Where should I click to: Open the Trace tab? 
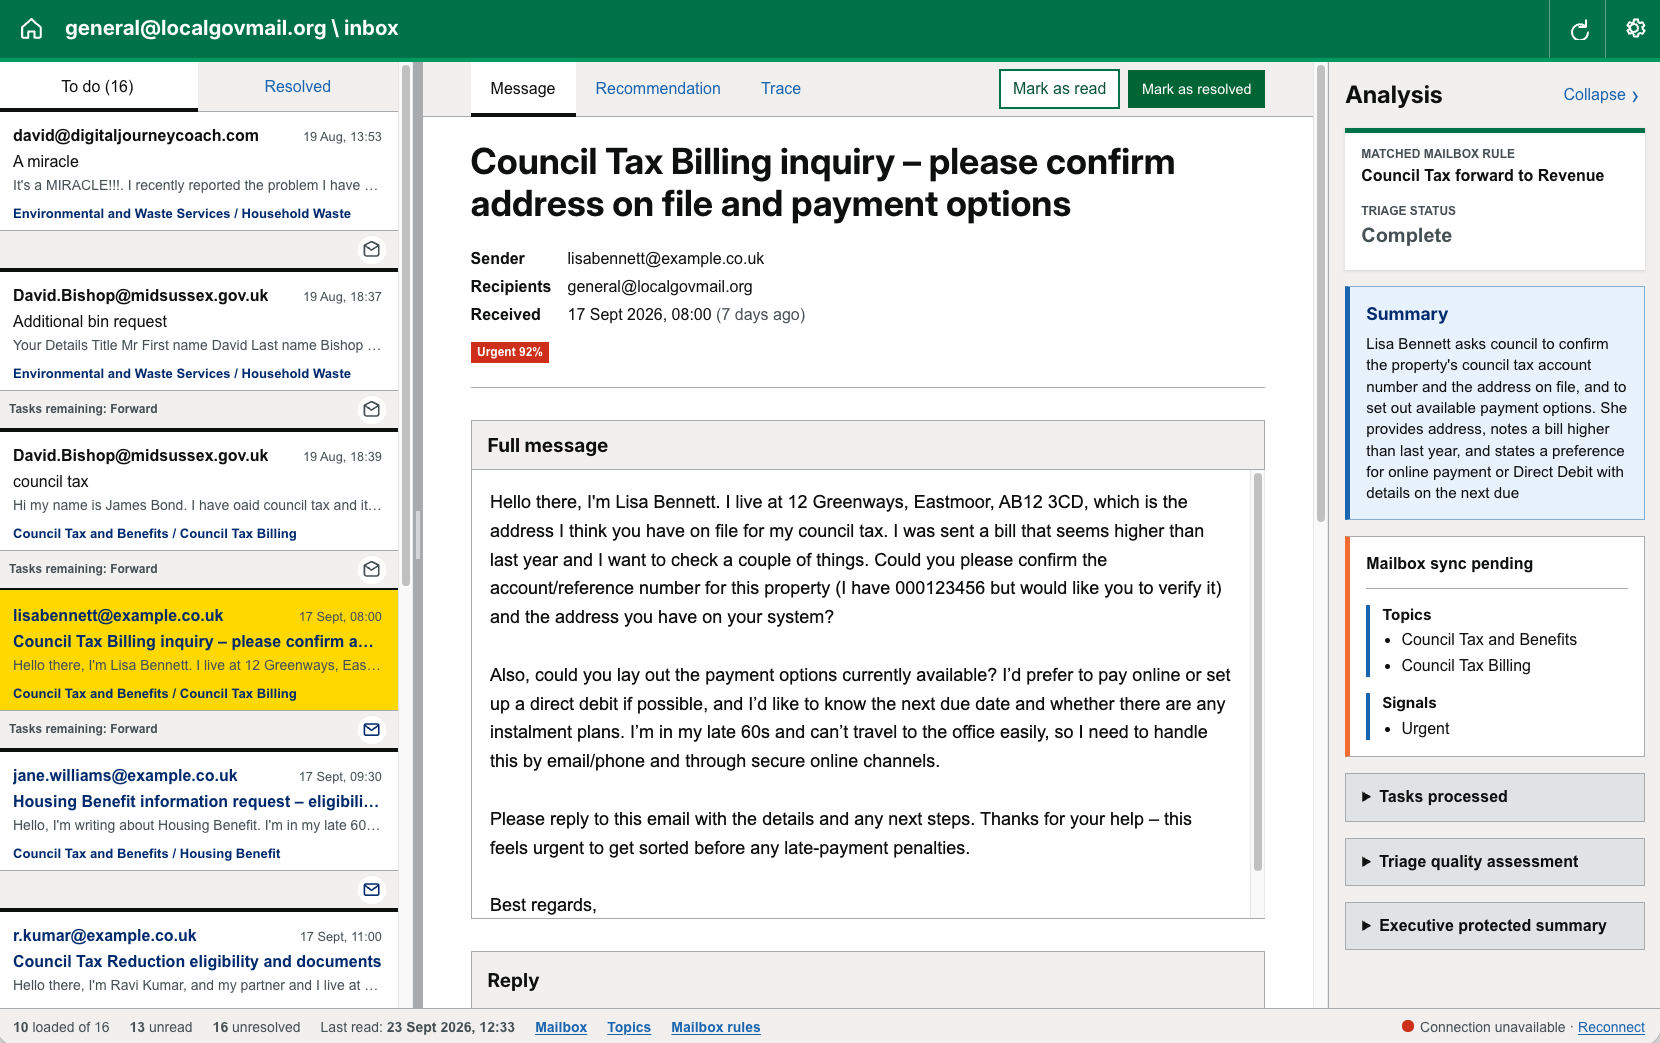pos(780,89)
